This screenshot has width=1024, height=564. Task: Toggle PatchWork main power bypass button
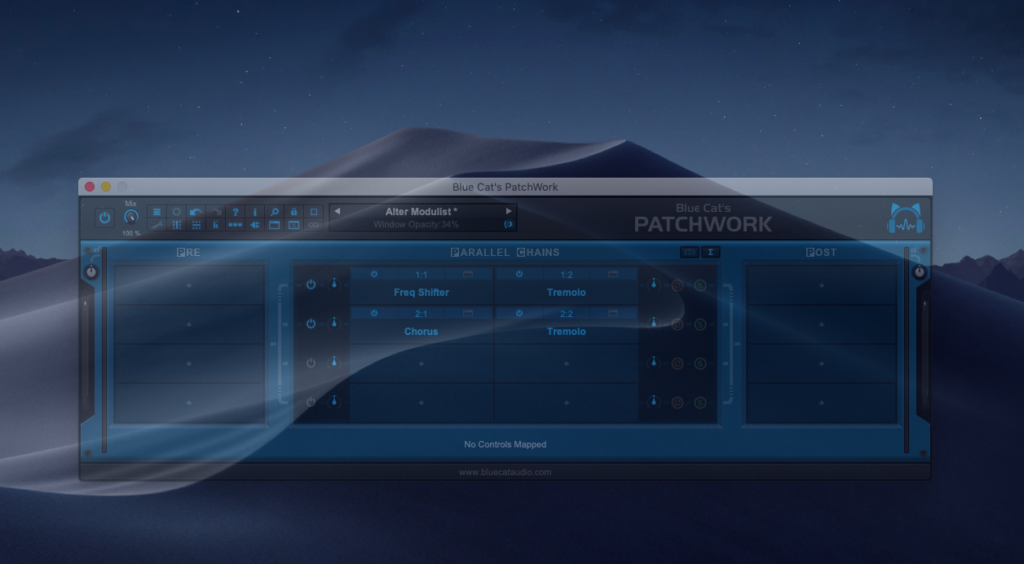point(104,217)
